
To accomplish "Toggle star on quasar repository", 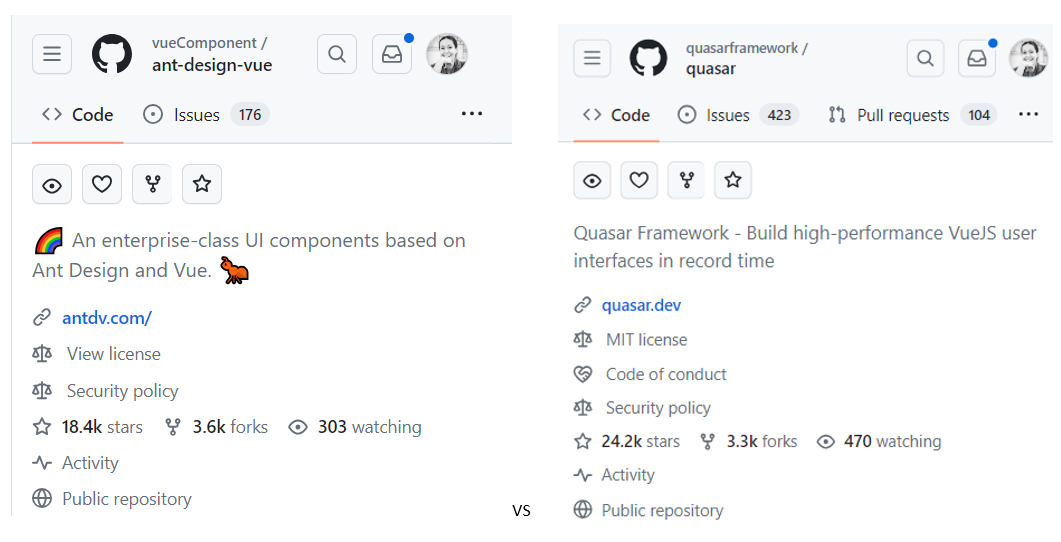I will pyautogui.click(x=732, y=180).
